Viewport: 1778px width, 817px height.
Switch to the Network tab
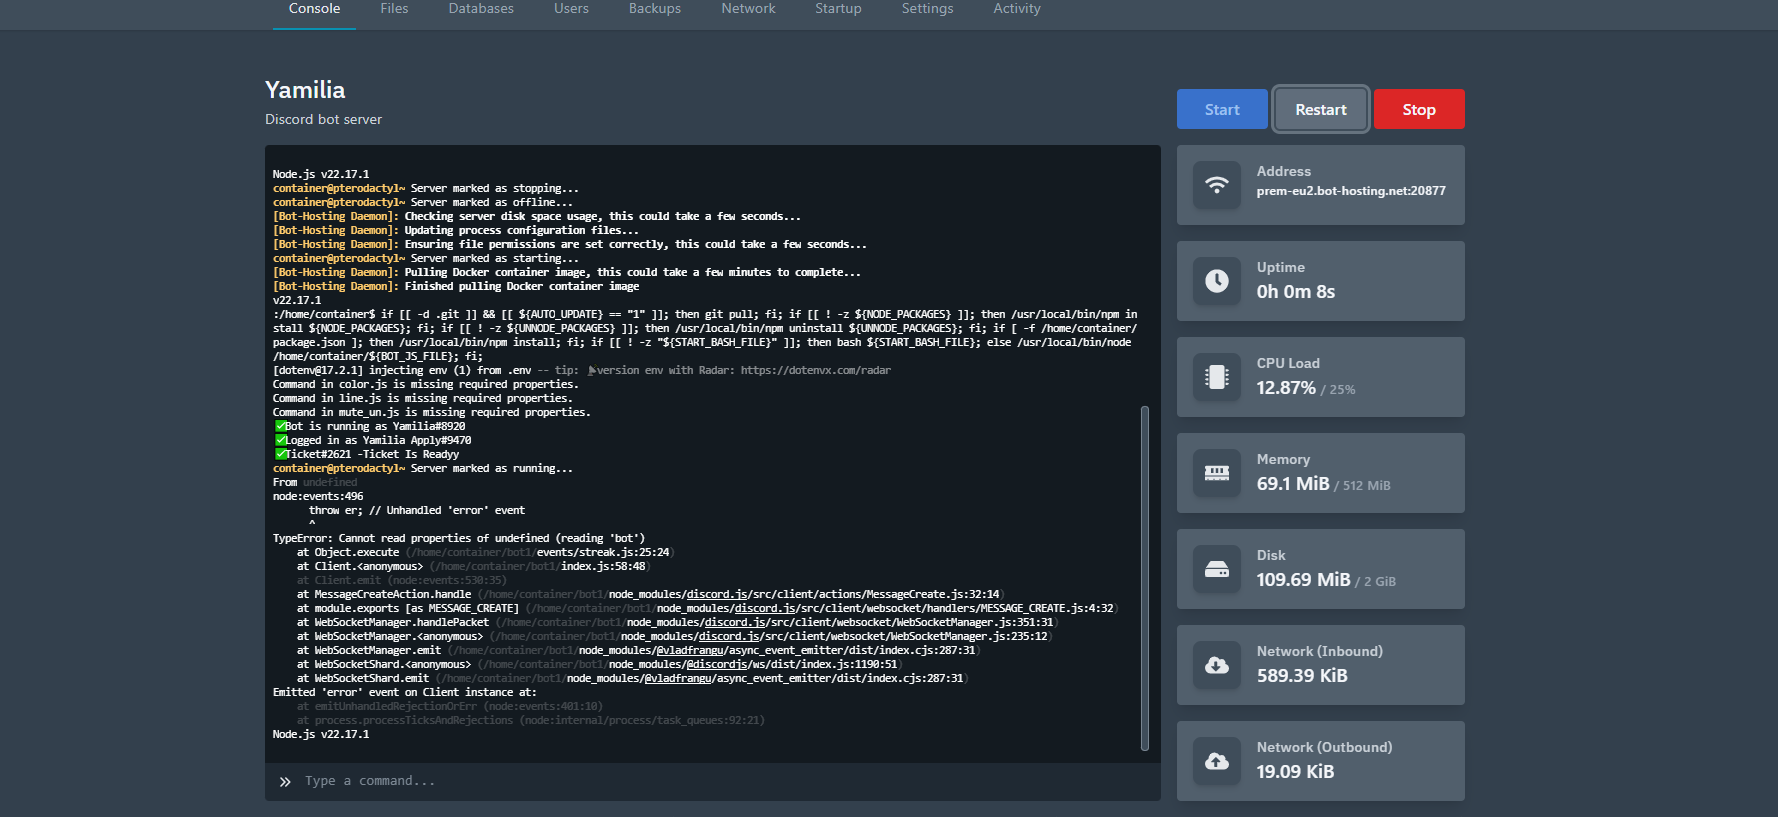pyautogui.click(x=748, y=9)
